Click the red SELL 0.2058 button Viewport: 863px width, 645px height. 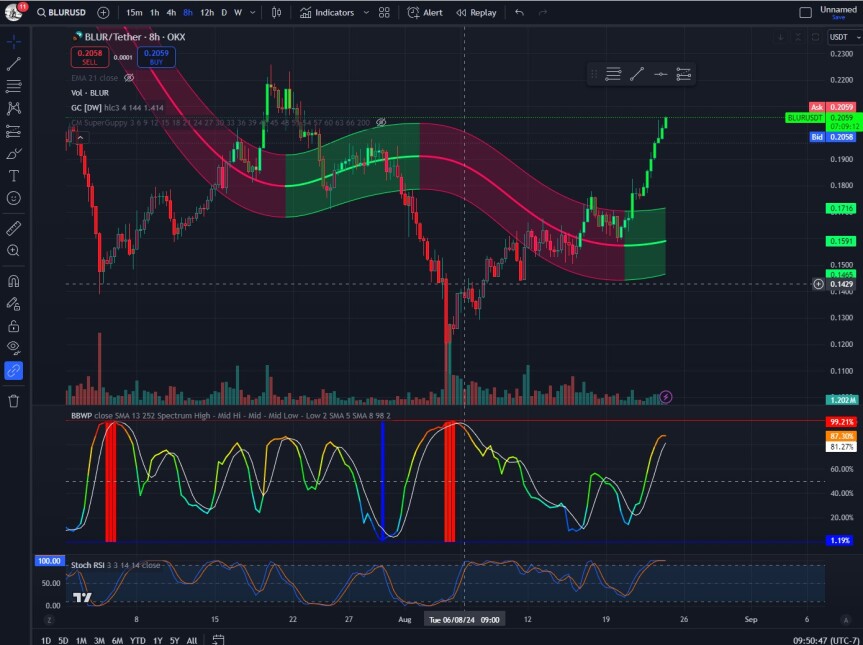coord(90,57)
